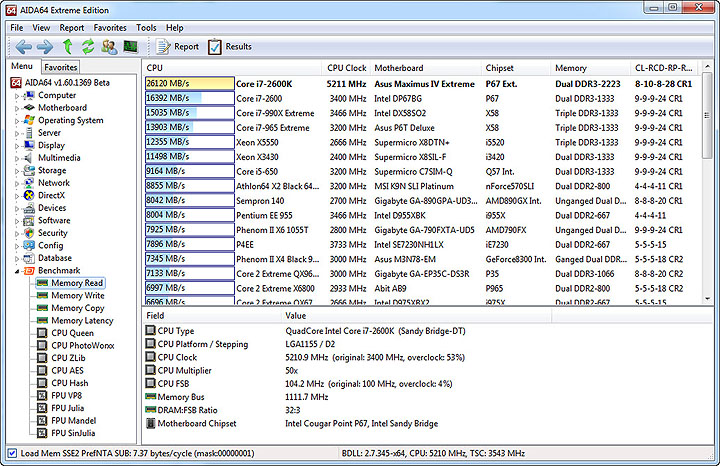
Task: Switch to the Favorites tab
Action: [60, 67]
